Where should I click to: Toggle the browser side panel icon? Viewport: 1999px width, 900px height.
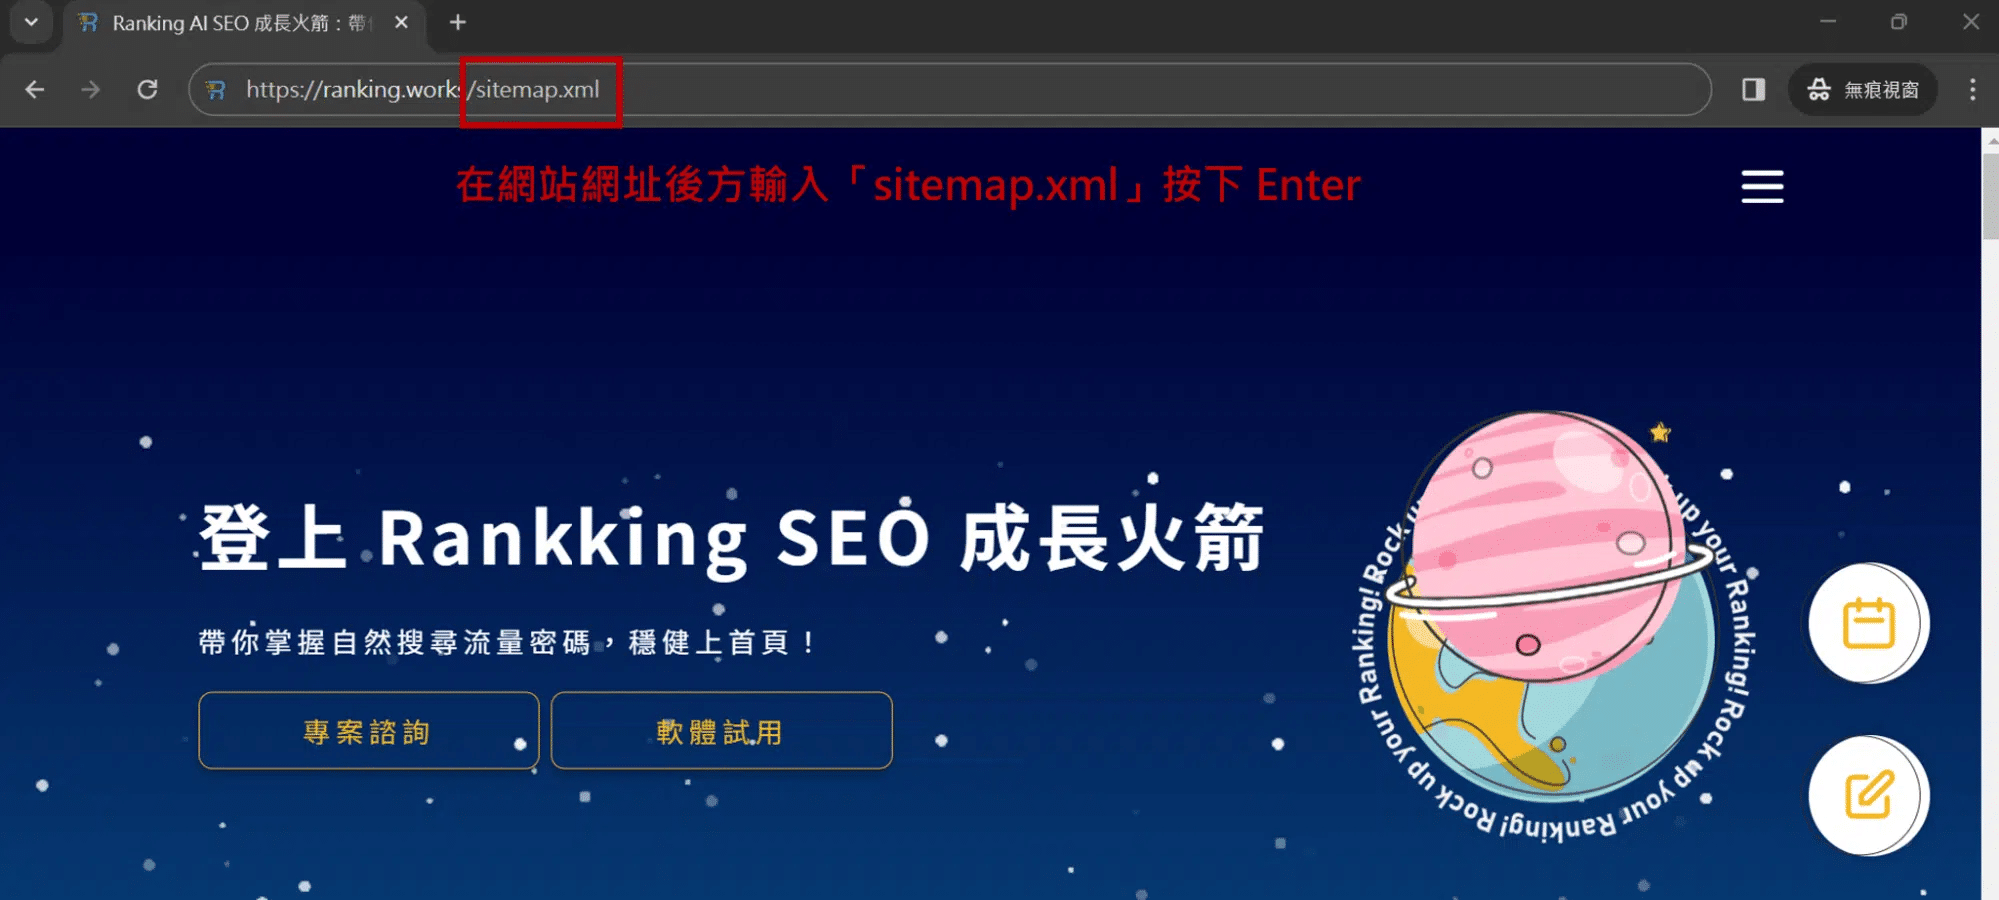pyautogui.click(x=1753, y=90)
